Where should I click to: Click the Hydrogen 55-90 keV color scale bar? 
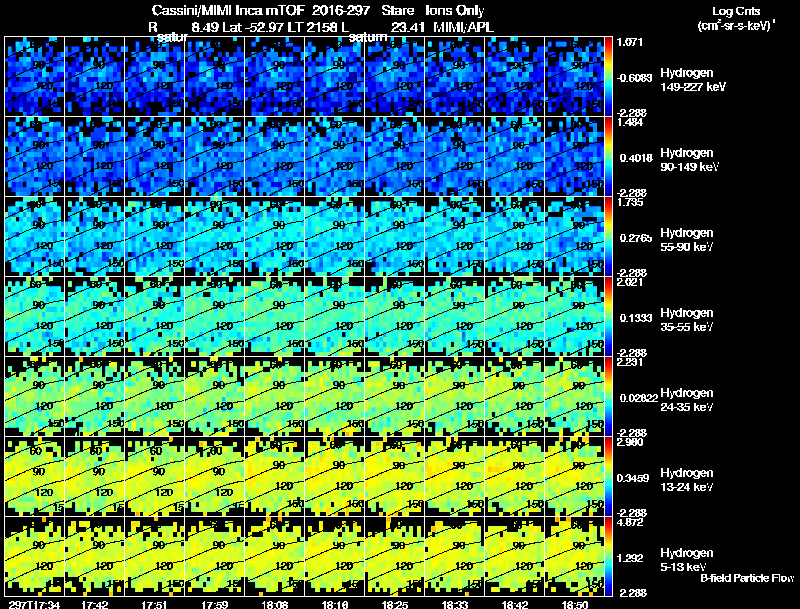(x=608, y=236)
